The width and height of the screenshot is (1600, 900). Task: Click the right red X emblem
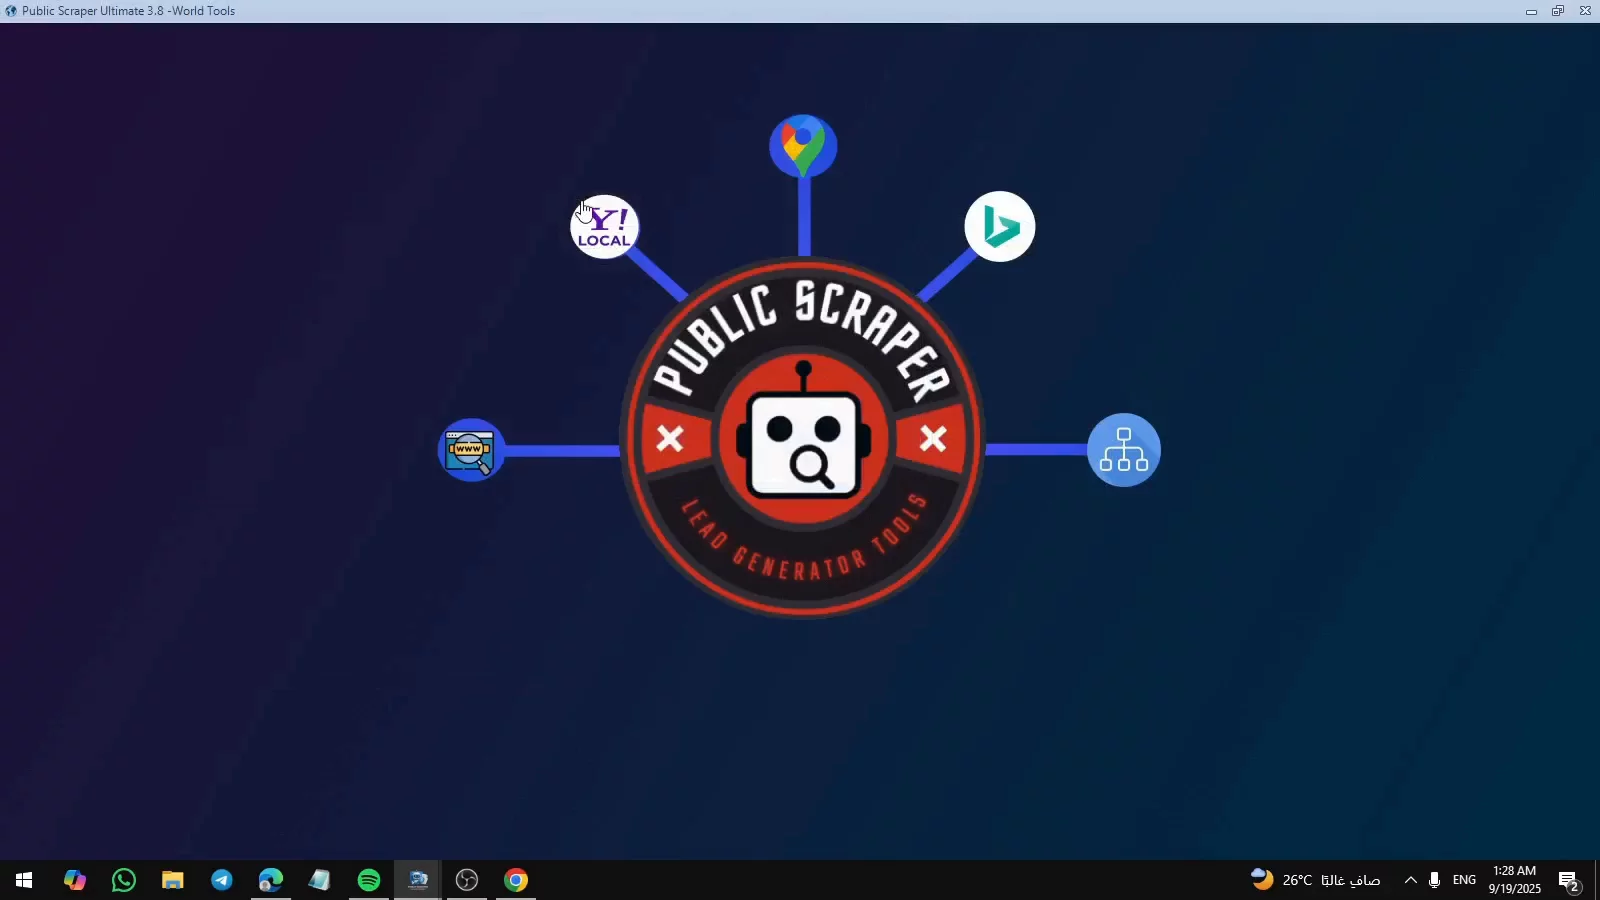pyautogui.click(x=934, y=439)
